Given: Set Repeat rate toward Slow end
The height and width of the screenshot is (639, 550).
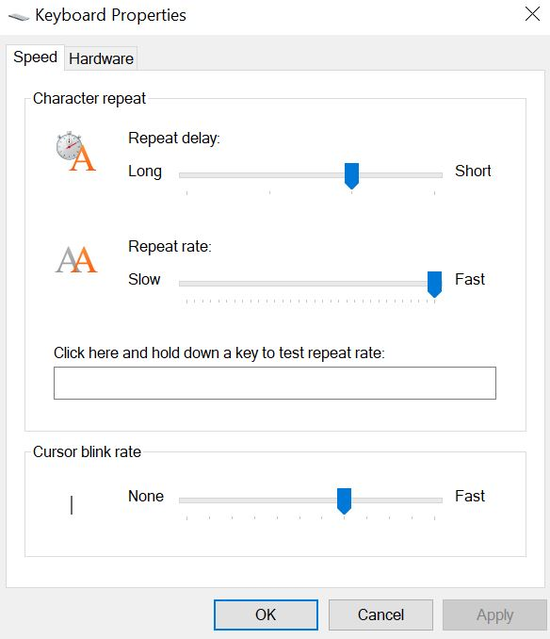Looking at the screenshot, I should pos(187,284).
